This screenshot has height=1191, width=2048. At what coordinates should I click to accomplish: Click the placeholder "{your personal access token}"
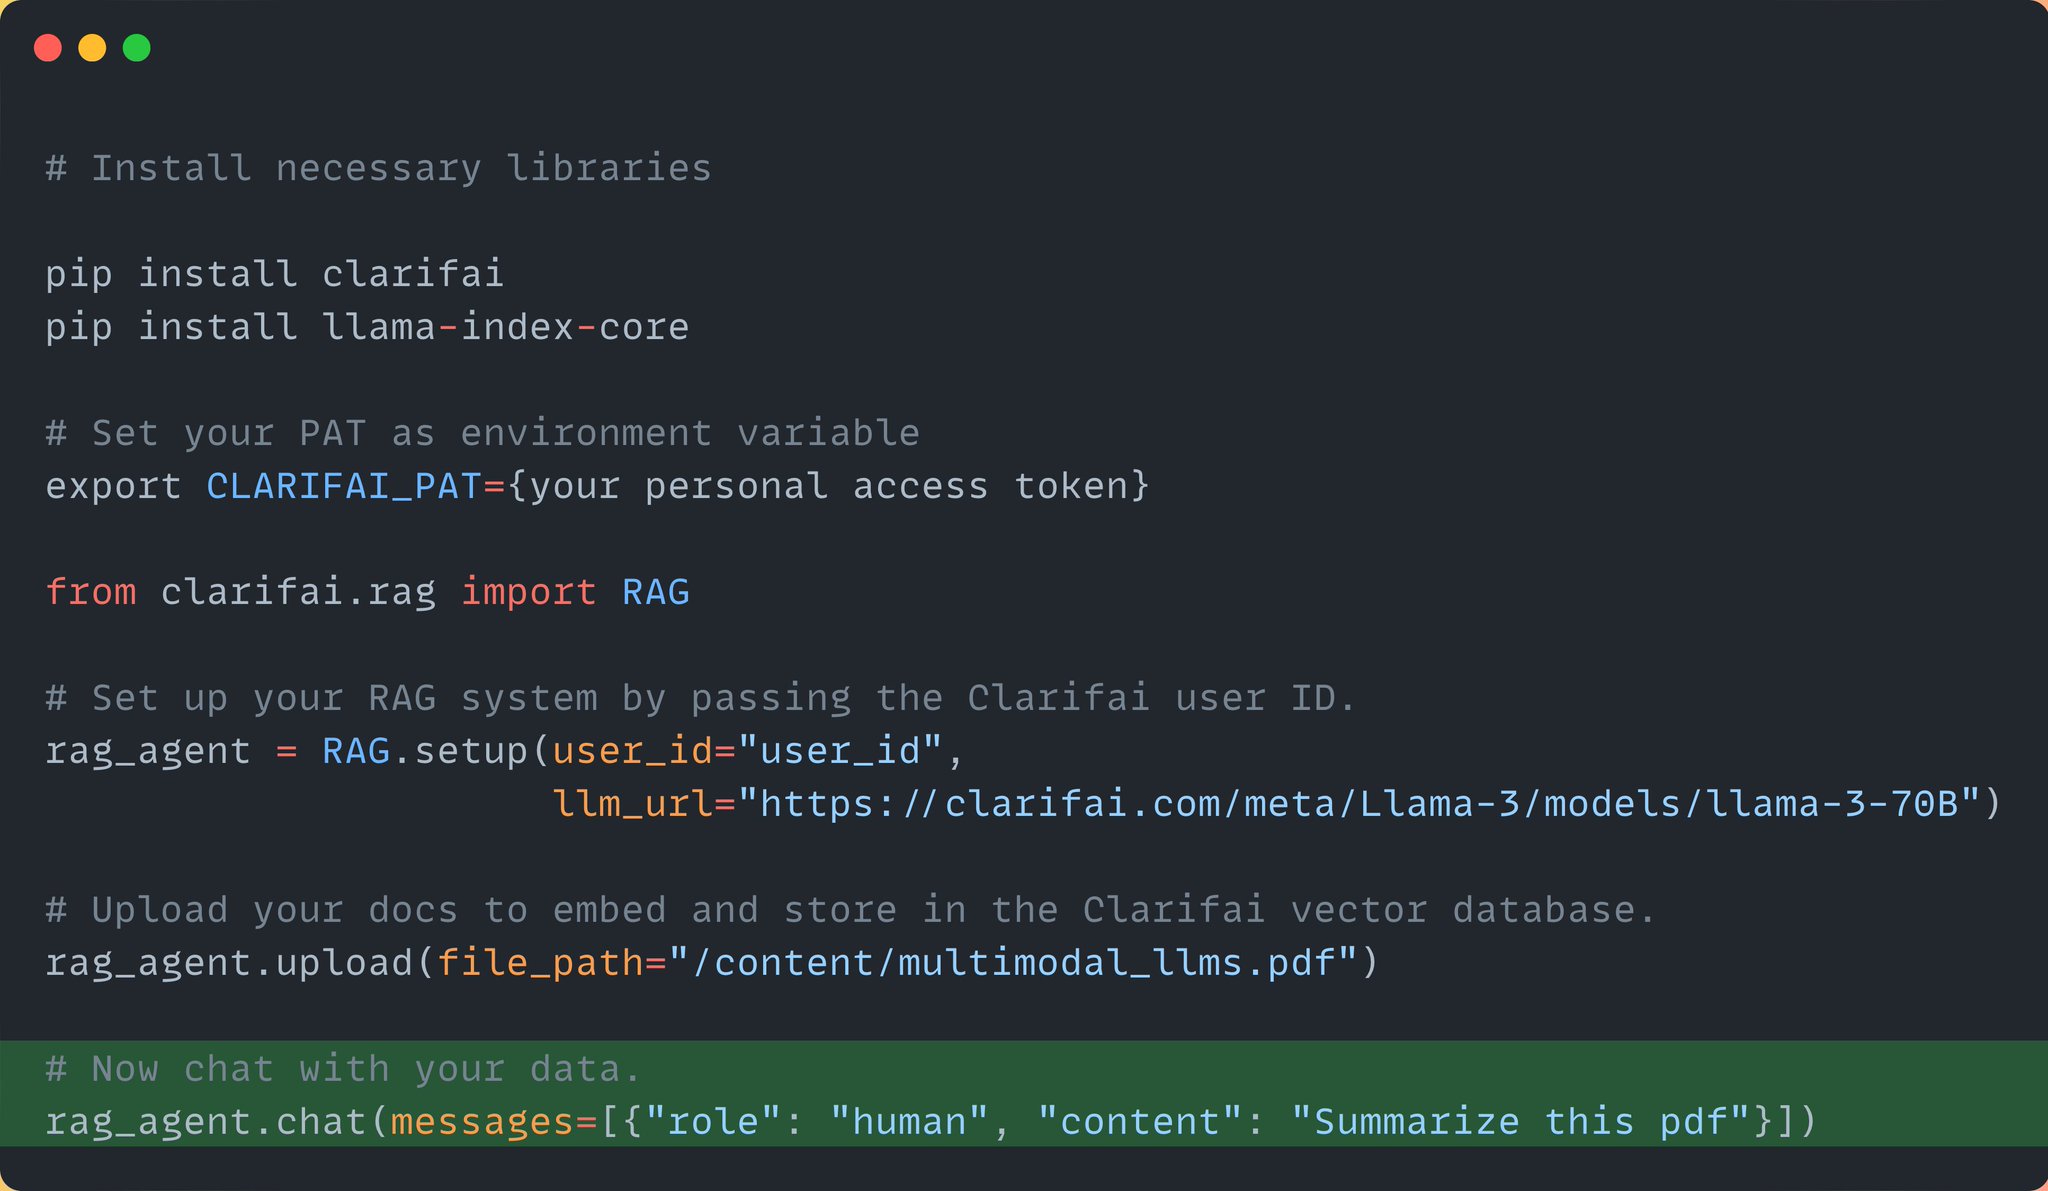coord(829,486)
